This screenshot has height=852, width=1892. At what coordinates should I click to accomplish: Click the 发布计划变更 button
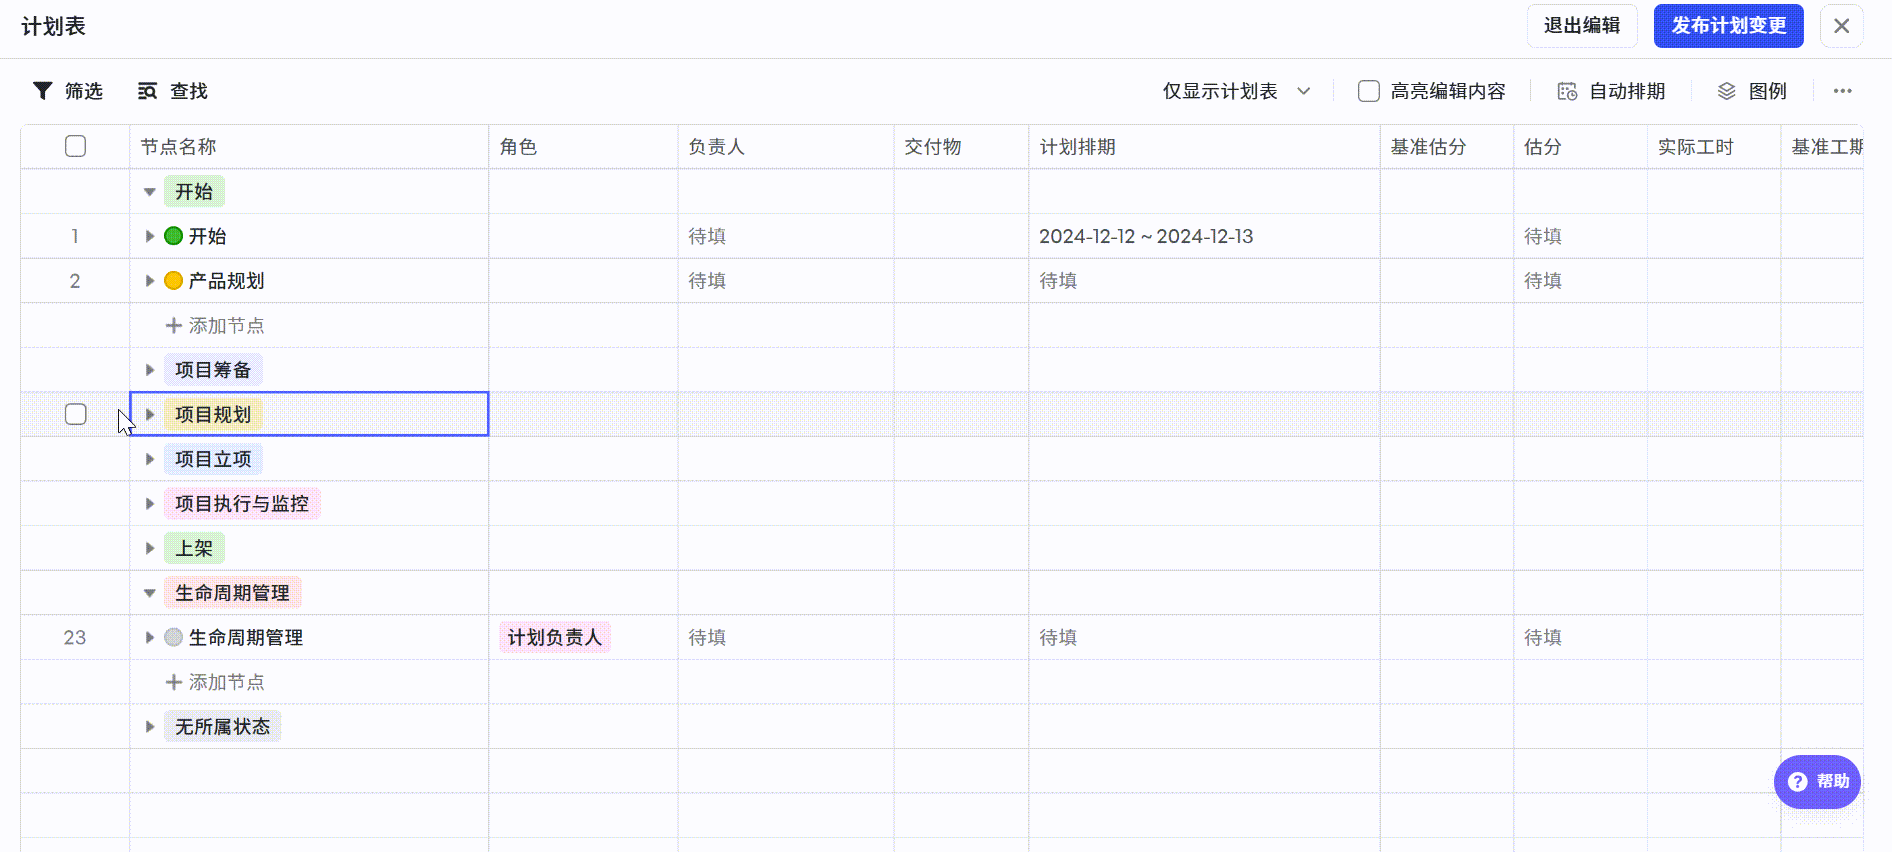[1728, 26]
